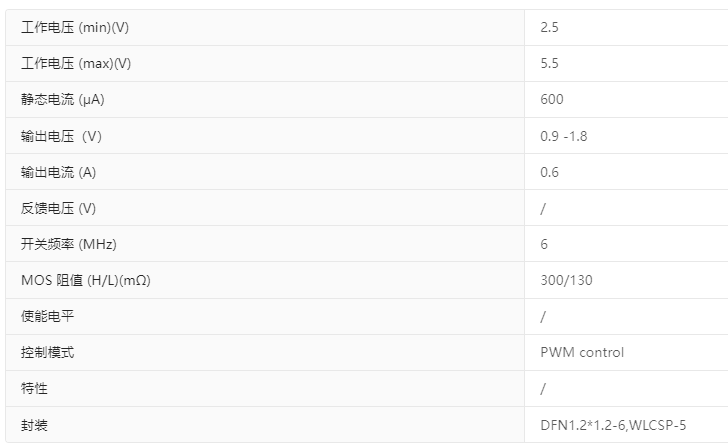Click the MOS 阻值 (H/L)(mΩ) label
Screen dimensions: 728x448
click(x=86, y=280)
